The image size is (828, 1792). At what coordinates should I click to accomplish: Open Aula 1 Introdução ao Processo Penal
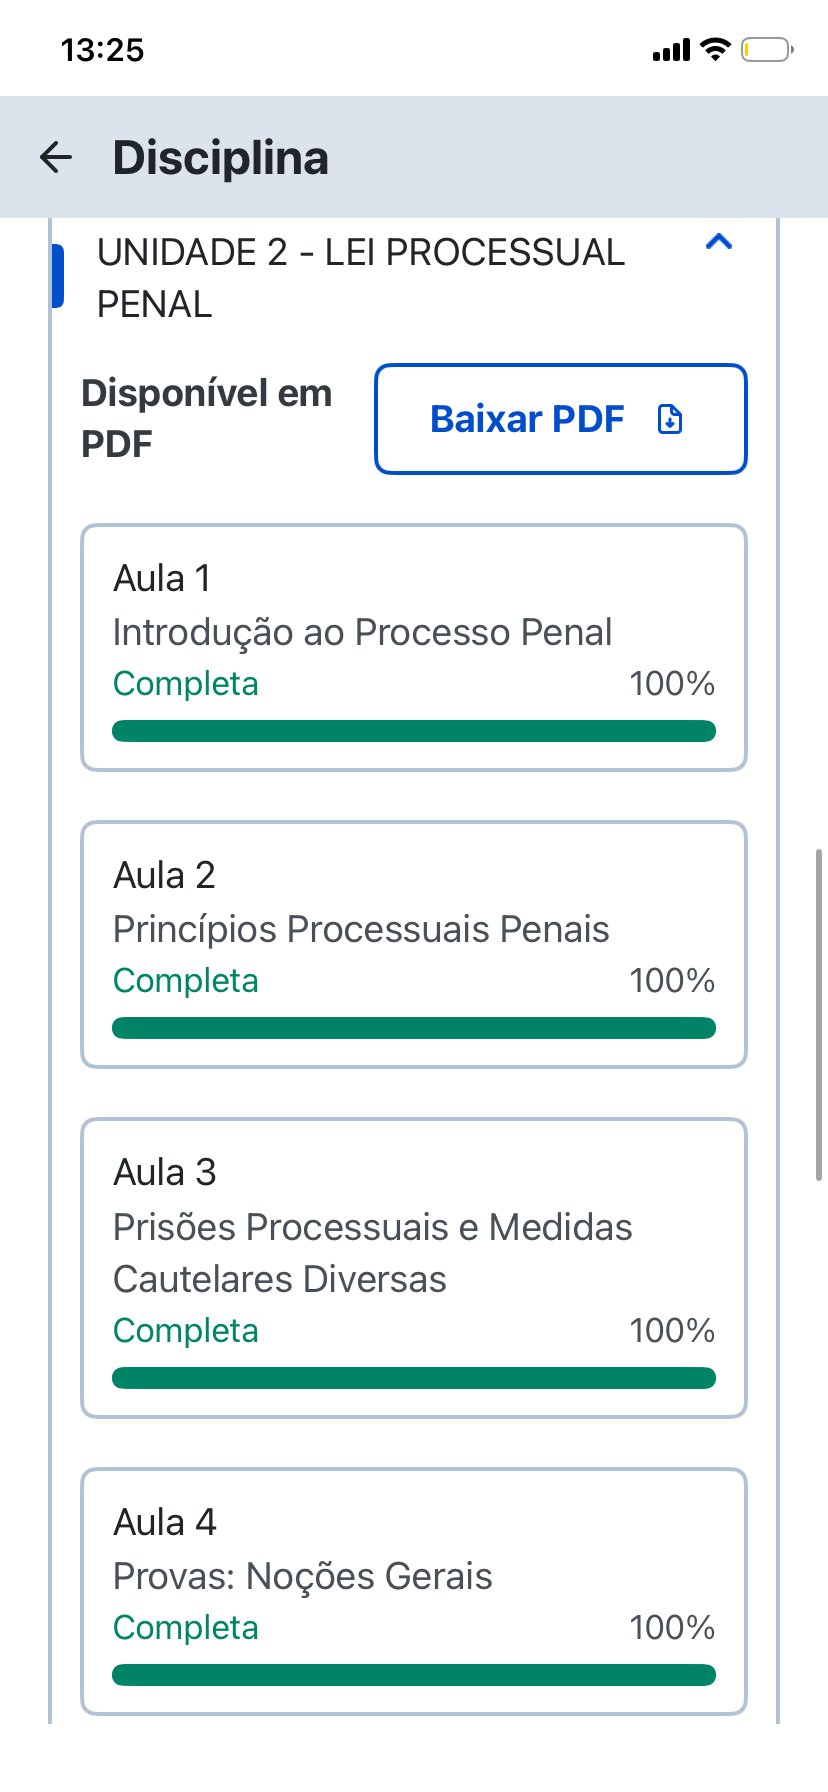414,648
